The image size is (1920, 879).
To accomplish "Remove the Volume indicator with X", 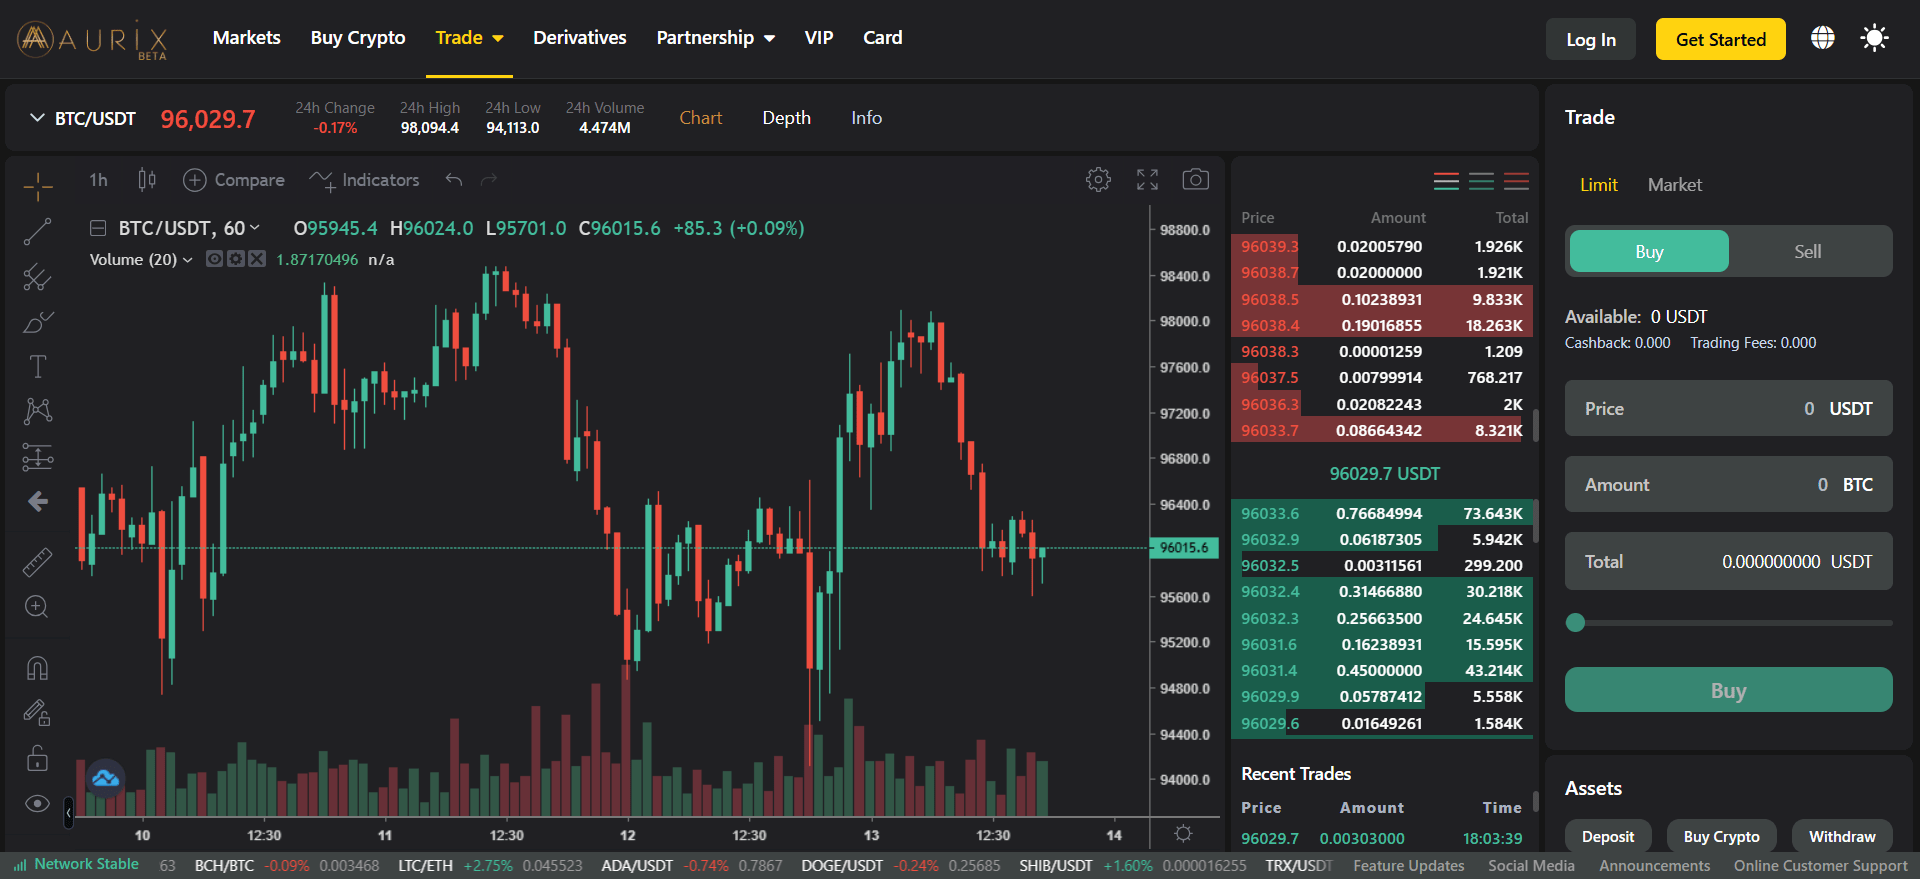I will point(257,259).
